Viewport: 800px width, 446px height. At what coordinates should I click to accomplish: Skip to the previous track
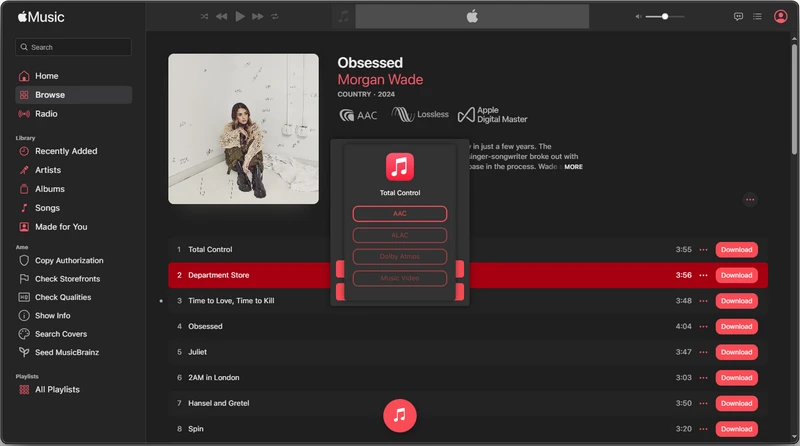[x=221, y=16]
